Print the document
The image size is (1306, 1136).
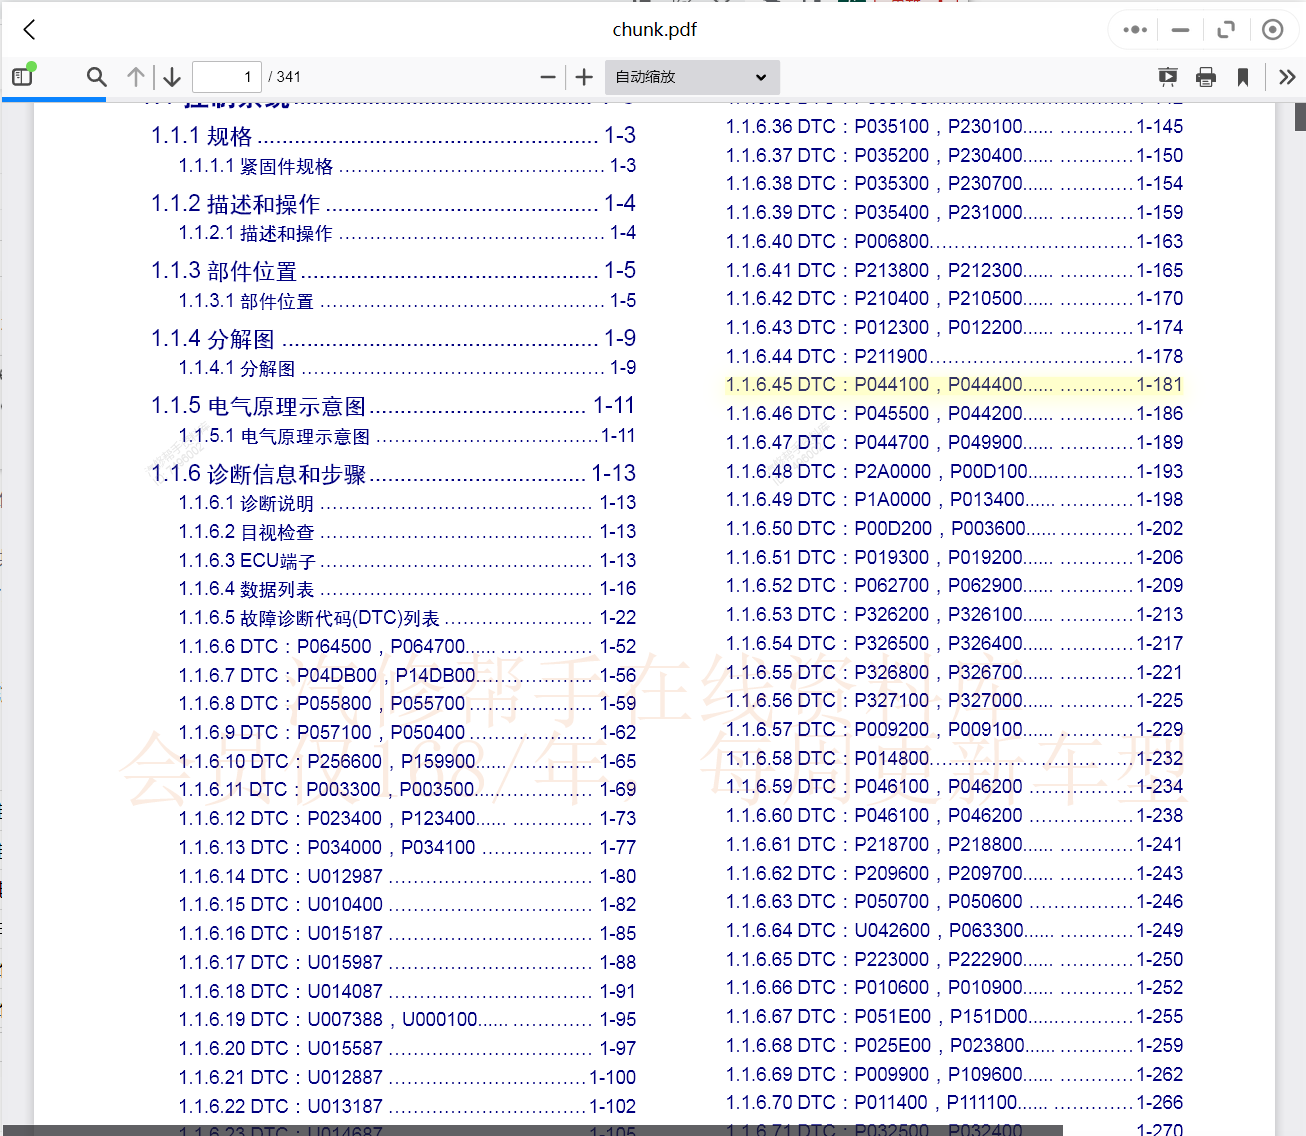click(1206, 77)
